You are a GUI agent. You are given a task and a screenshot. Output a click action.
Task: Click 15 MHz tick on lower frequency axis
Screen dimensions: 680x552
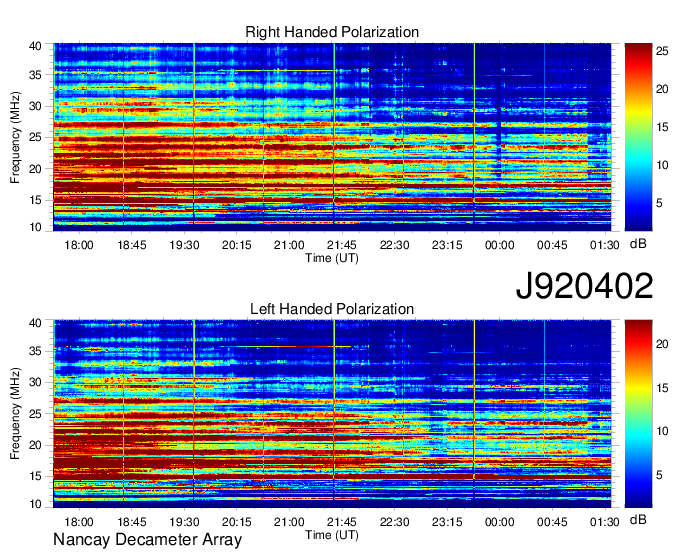tap(35, 477)
